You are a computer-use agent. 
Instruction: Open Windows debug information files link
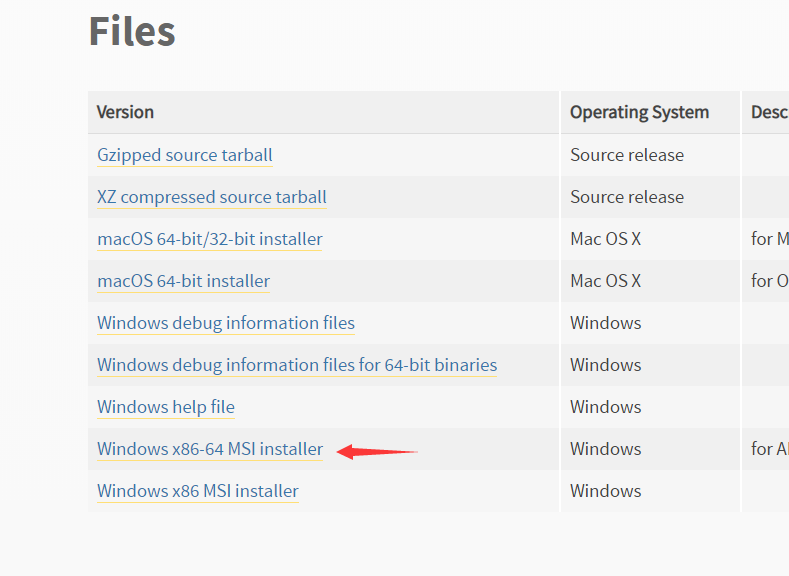point(226,323)
